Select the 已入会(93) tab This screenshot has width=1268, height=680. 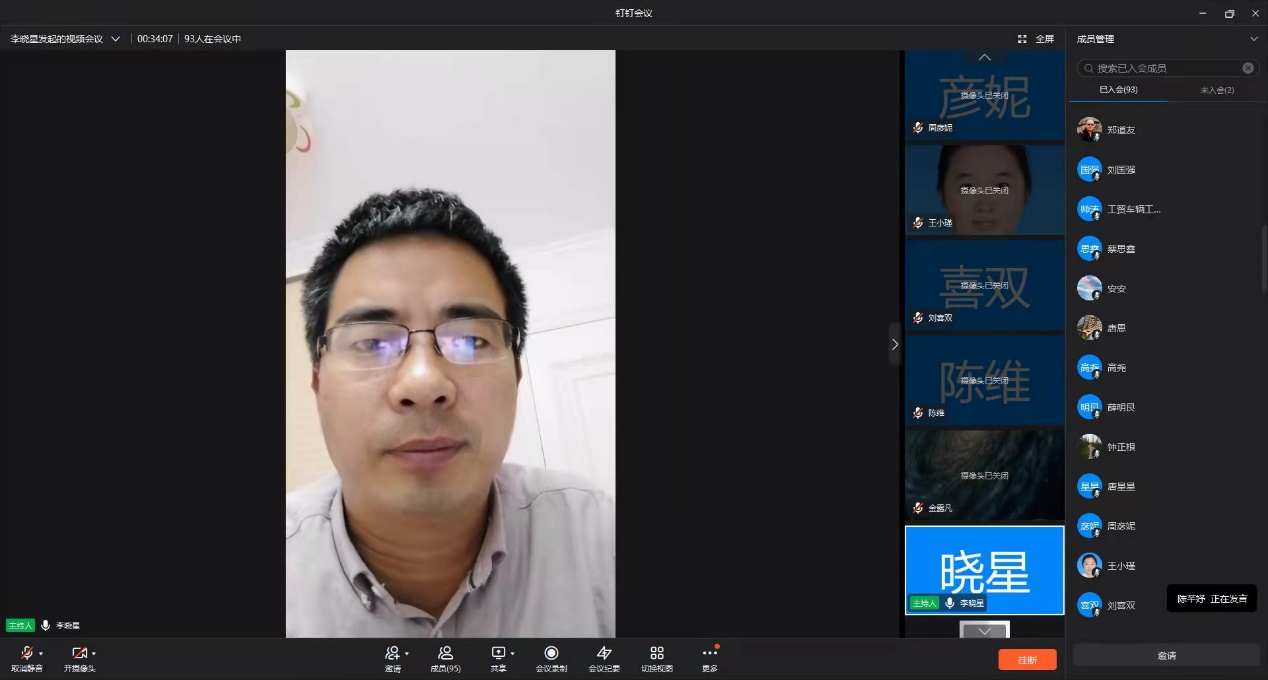pyautogui.click(x=1118, y=90)
